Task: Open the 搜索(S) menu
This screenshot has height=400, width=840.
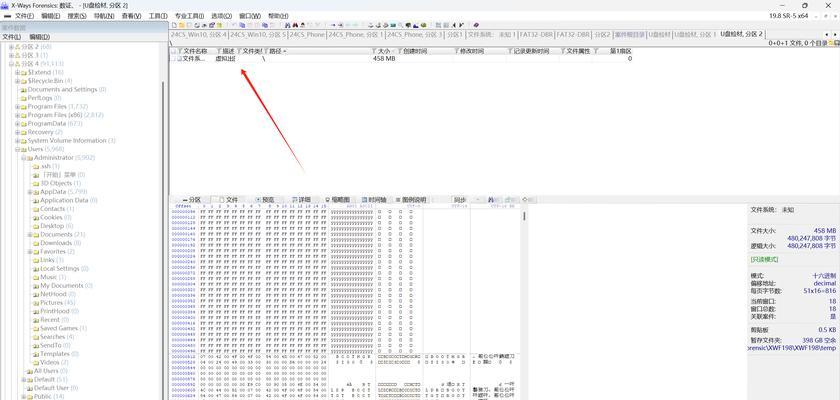Action: point(77,16)
